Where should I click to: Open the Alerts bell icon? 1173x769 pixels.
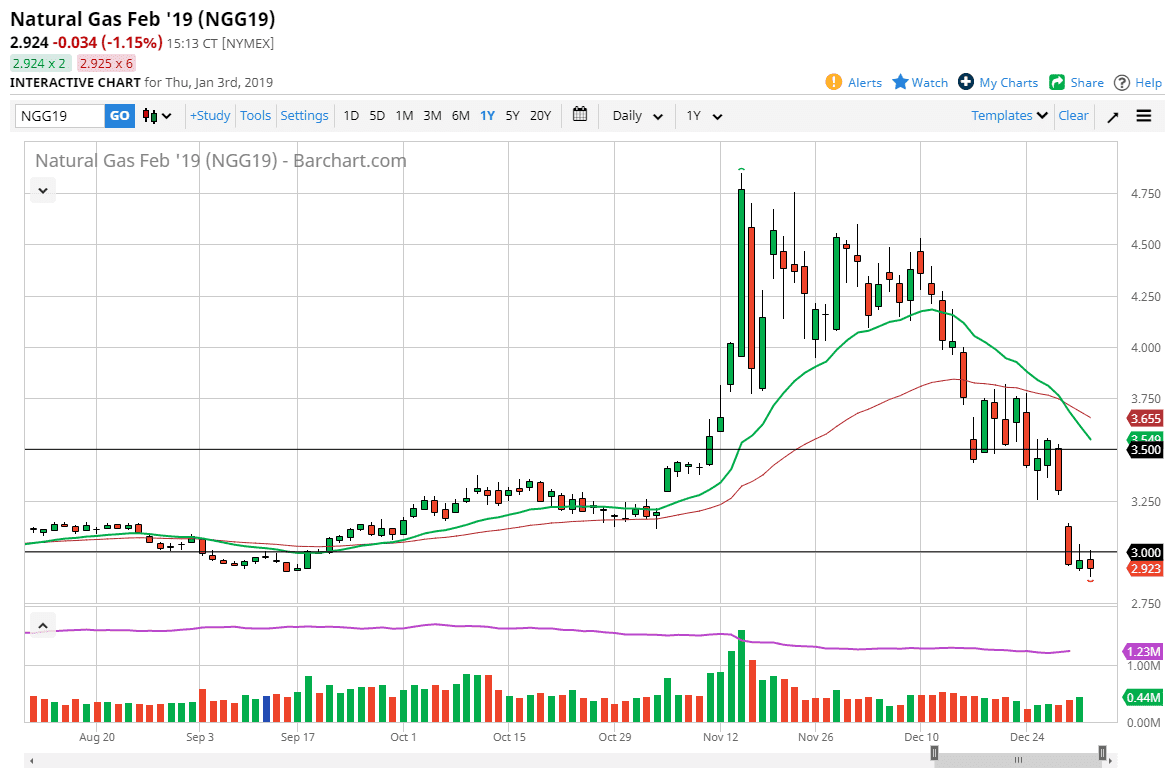coord(834,82)
